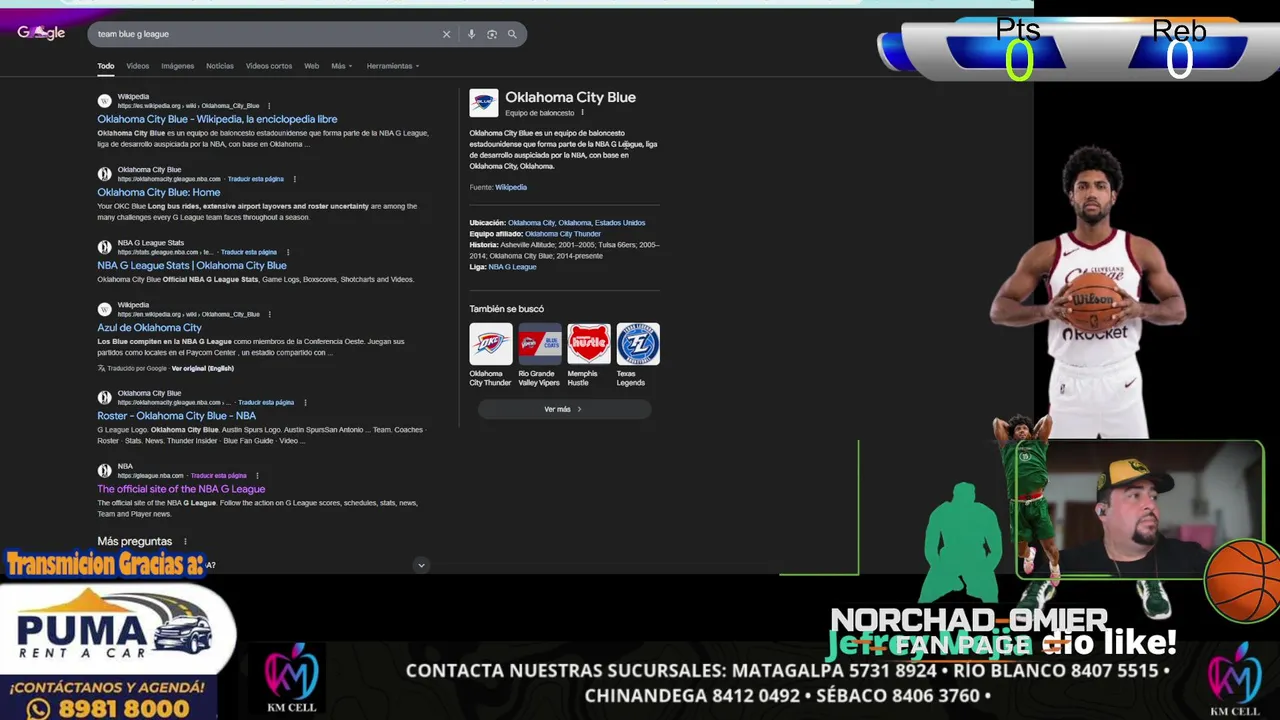Click the 'También se buscó' heading
The width and height of the screenshot is (1280, 720).
click(507, 309)
